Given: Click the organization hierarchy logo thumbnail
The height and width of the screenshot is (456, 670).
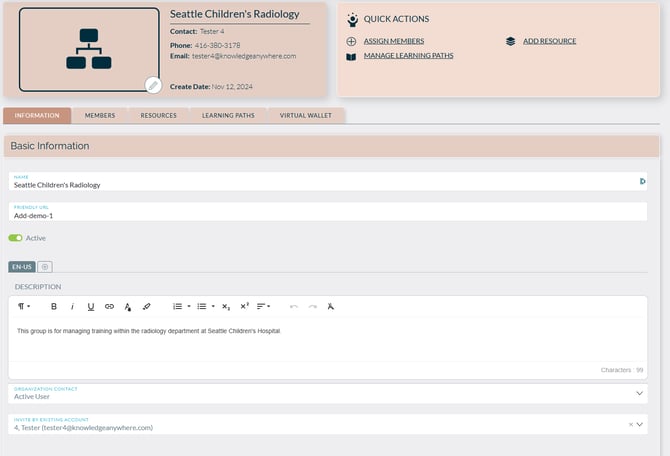Looking at the screenshot, I should 89,49.
